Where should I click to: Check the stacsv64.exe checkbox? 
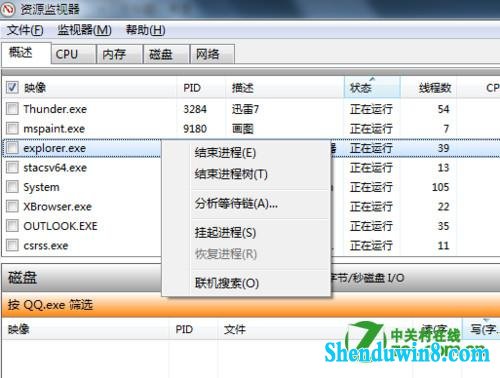tap(12, 167)
